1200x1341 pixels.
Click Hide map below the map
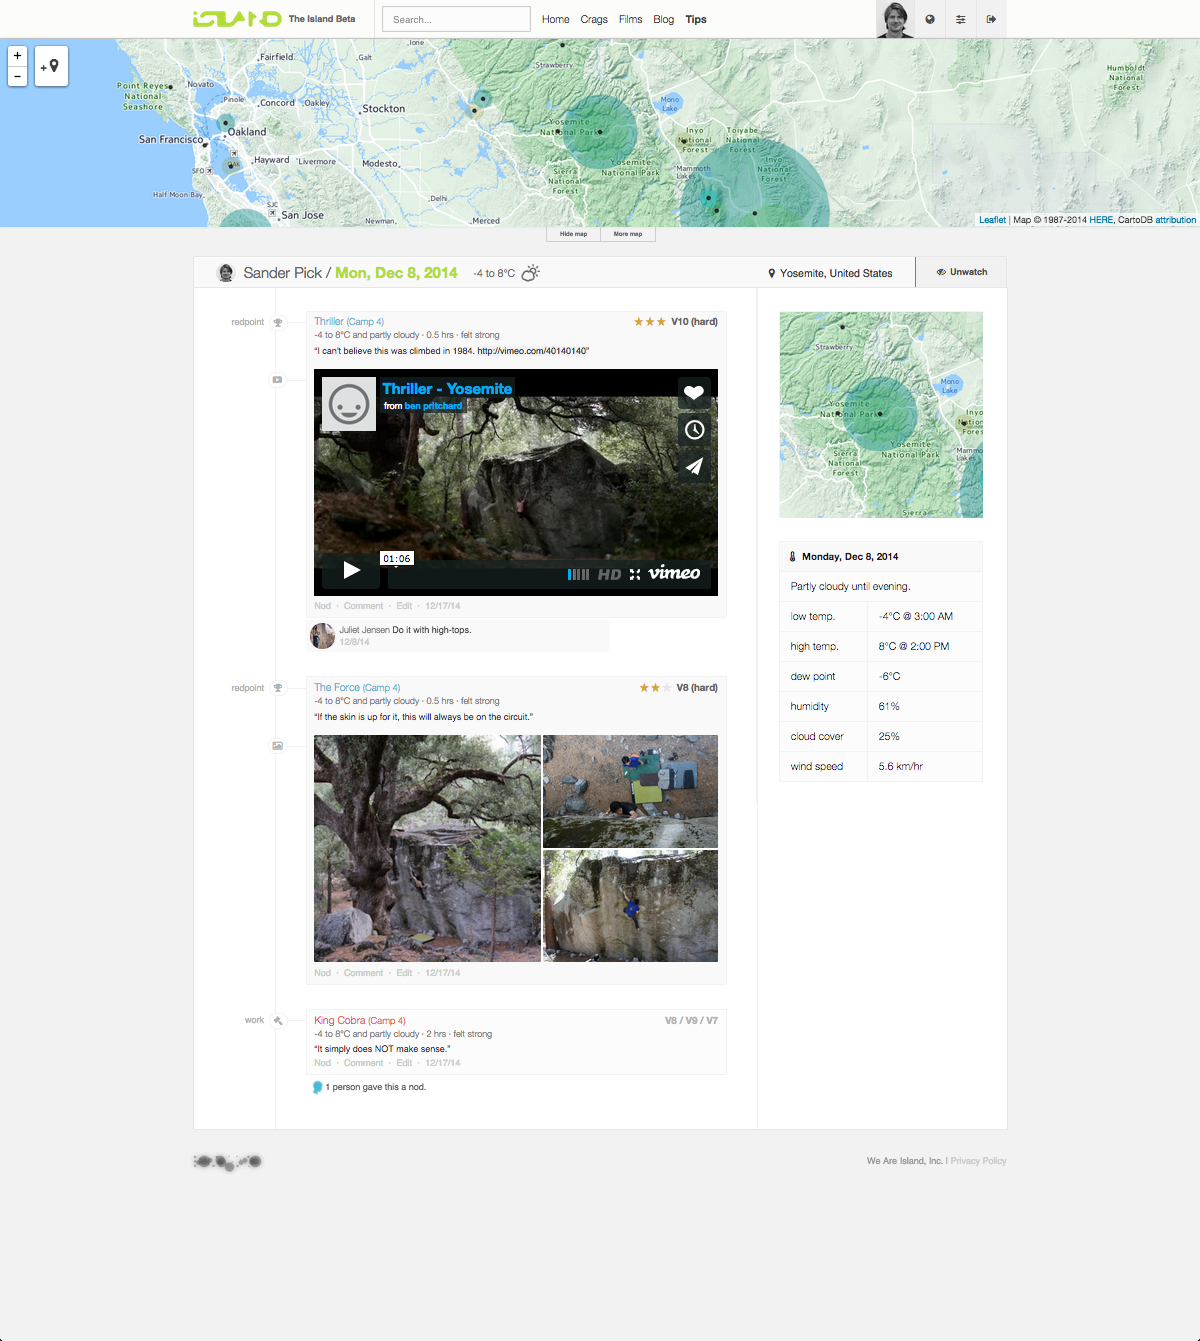(x=572, y=233)
